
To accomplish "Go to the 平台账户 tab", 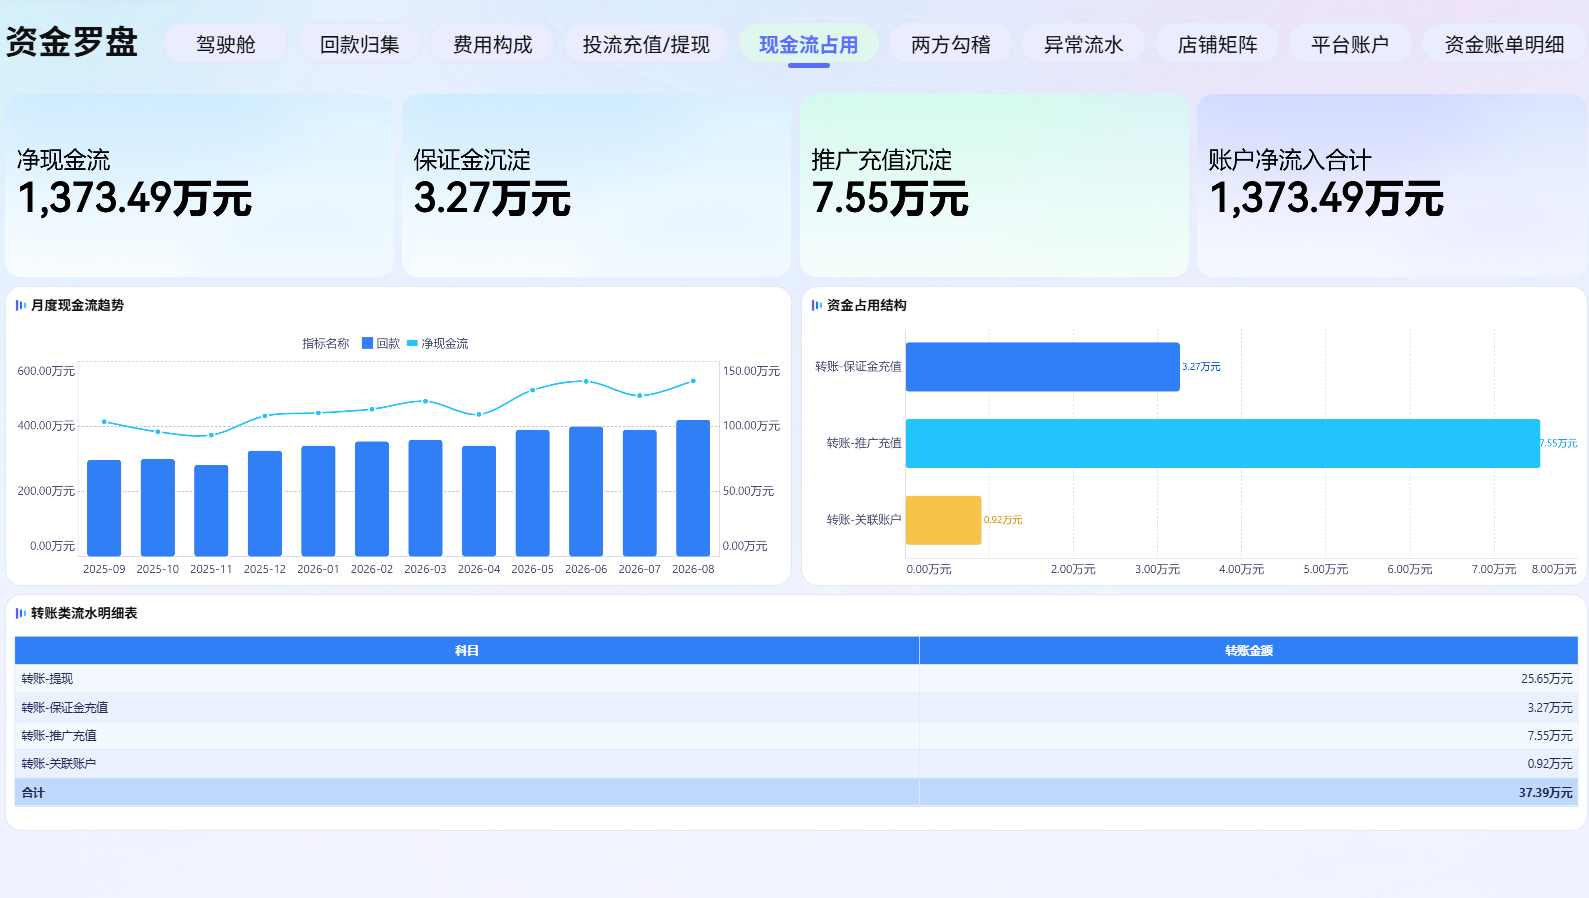I will coord(1350,45).
